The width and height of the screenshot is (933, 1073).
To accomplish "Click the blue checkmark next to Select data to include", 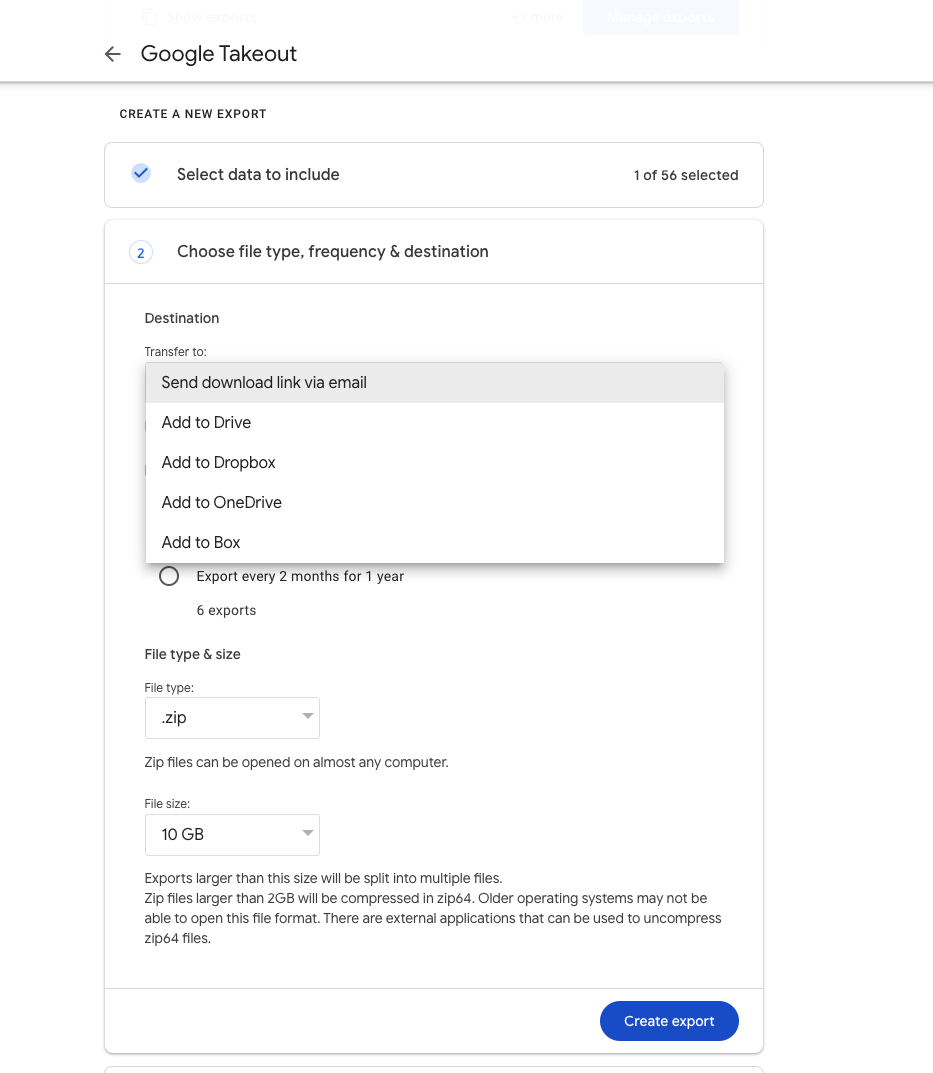I will click(141, 173).
